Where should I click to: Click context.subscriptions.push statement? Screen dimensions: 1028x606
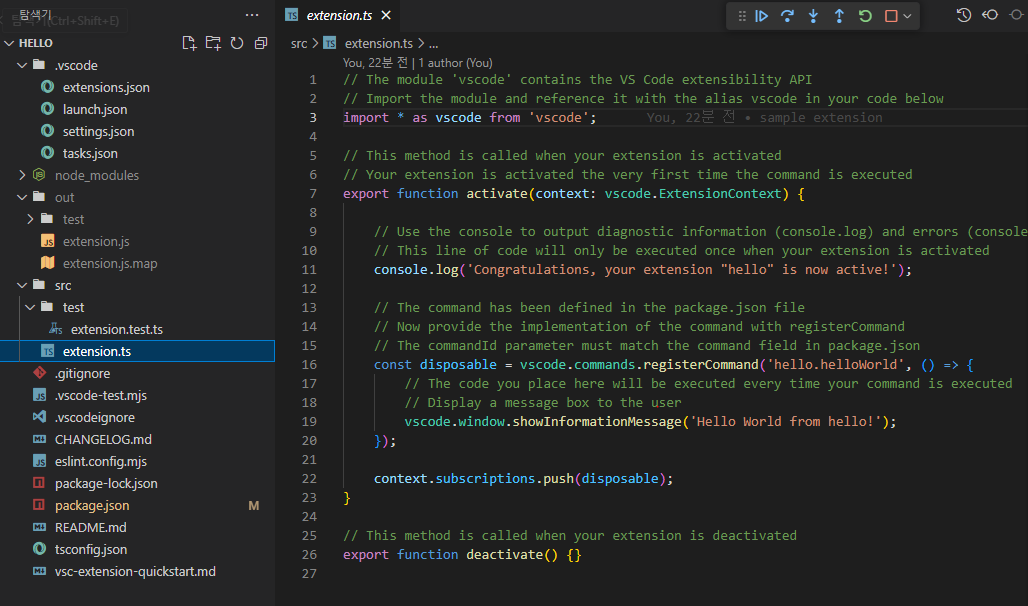[523, 479]
